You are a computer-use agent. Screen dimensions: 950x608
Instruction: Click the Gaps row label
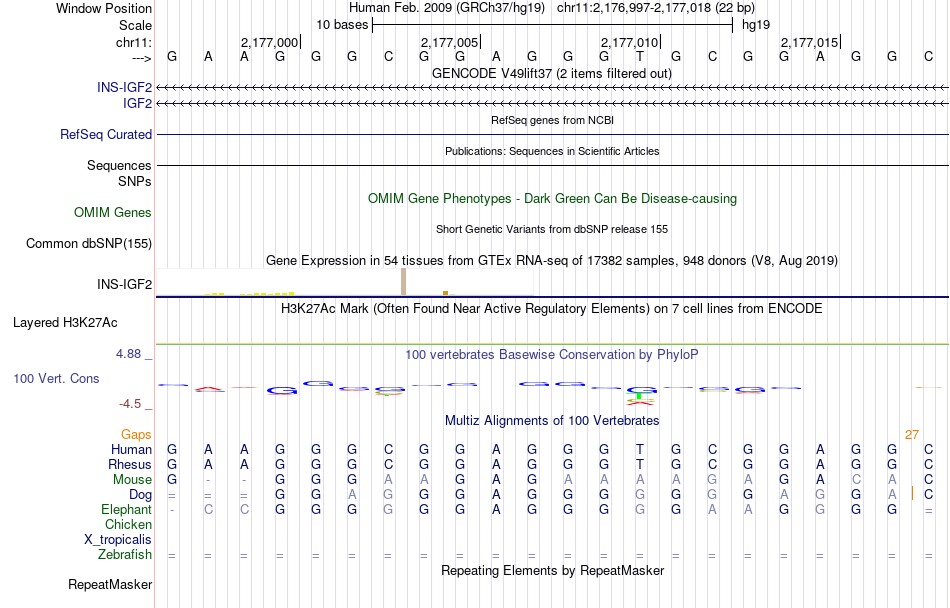(x=136, y=434)
